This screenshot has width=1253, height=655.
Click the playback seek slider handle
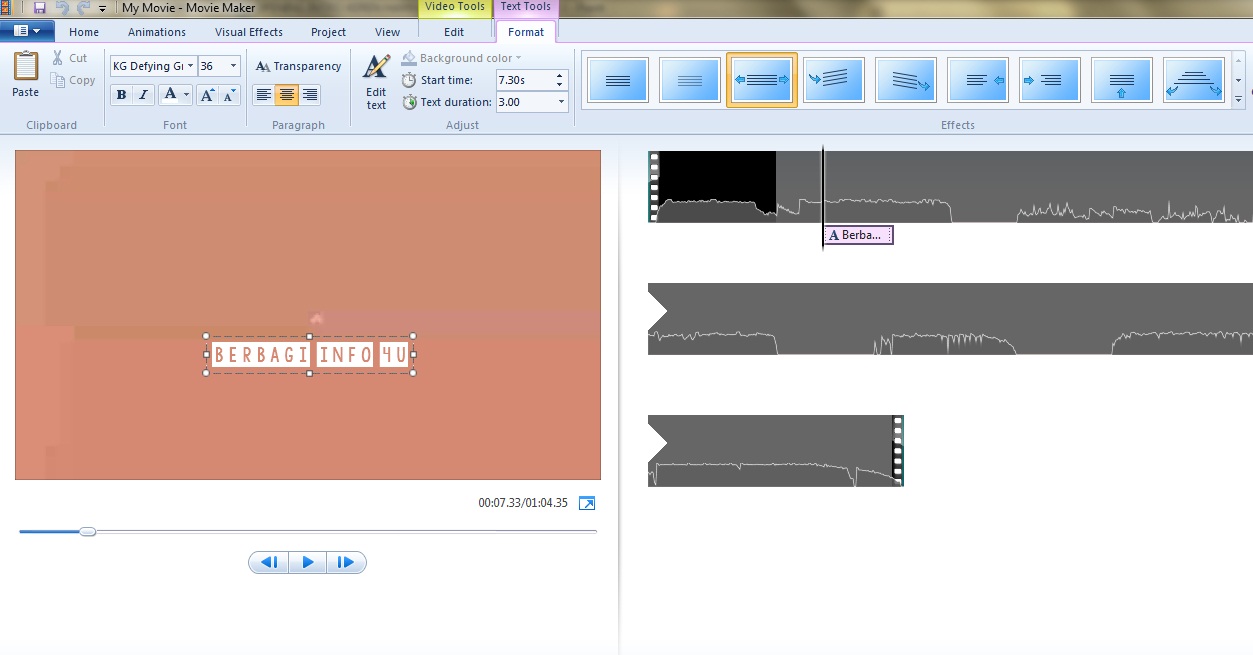coord(87,531)
